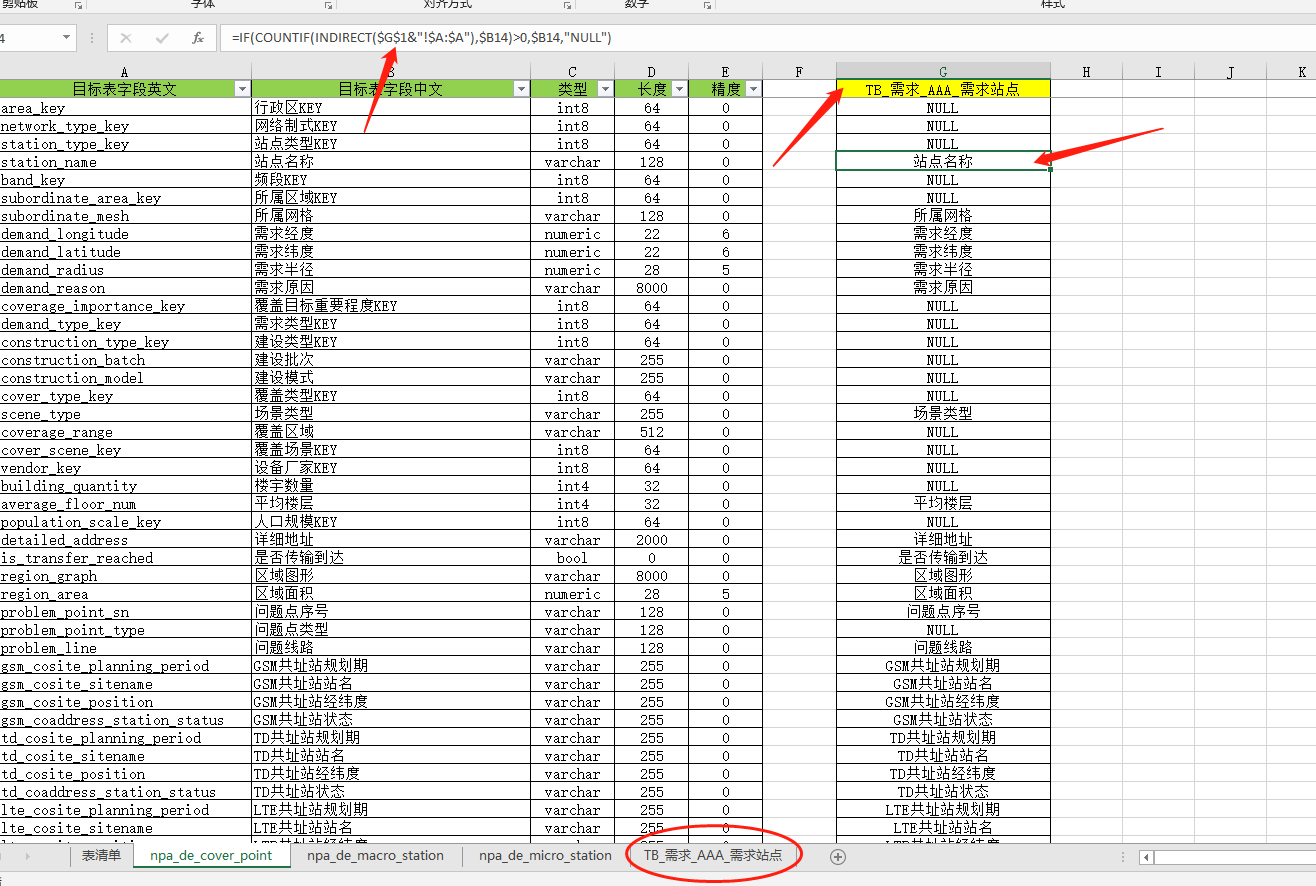
Task: Switch to the npa_de_macro_station sheet tab
Action: point(375,856)
